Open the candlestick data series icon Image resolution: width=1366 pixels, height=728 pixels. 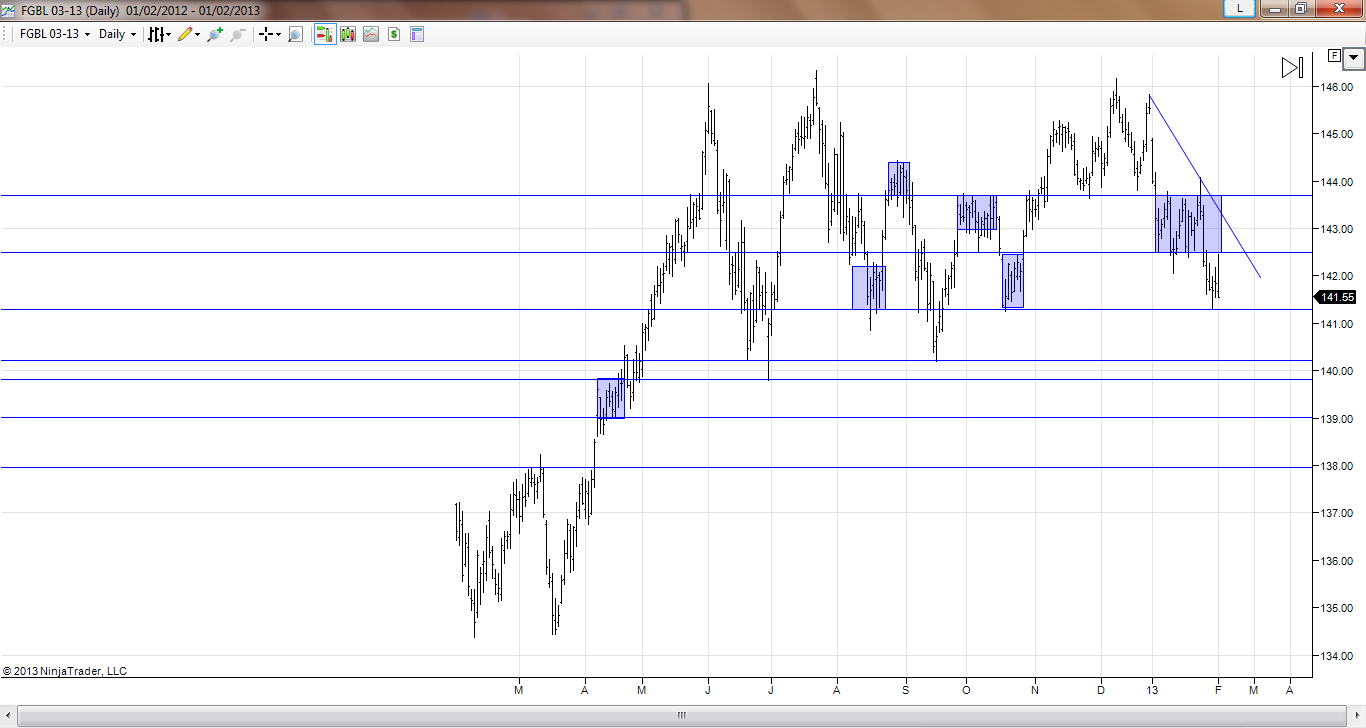[x=348, y=34]
